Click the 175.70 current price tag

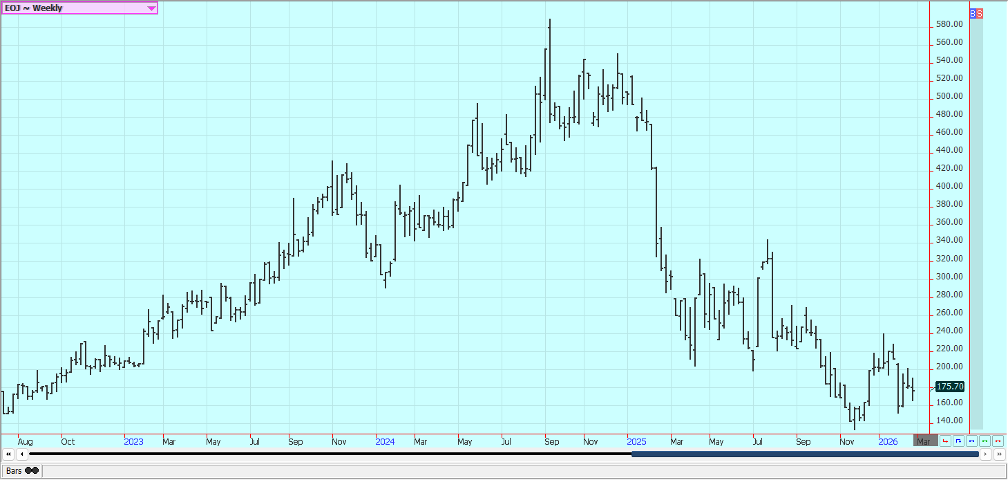(948, 386)
